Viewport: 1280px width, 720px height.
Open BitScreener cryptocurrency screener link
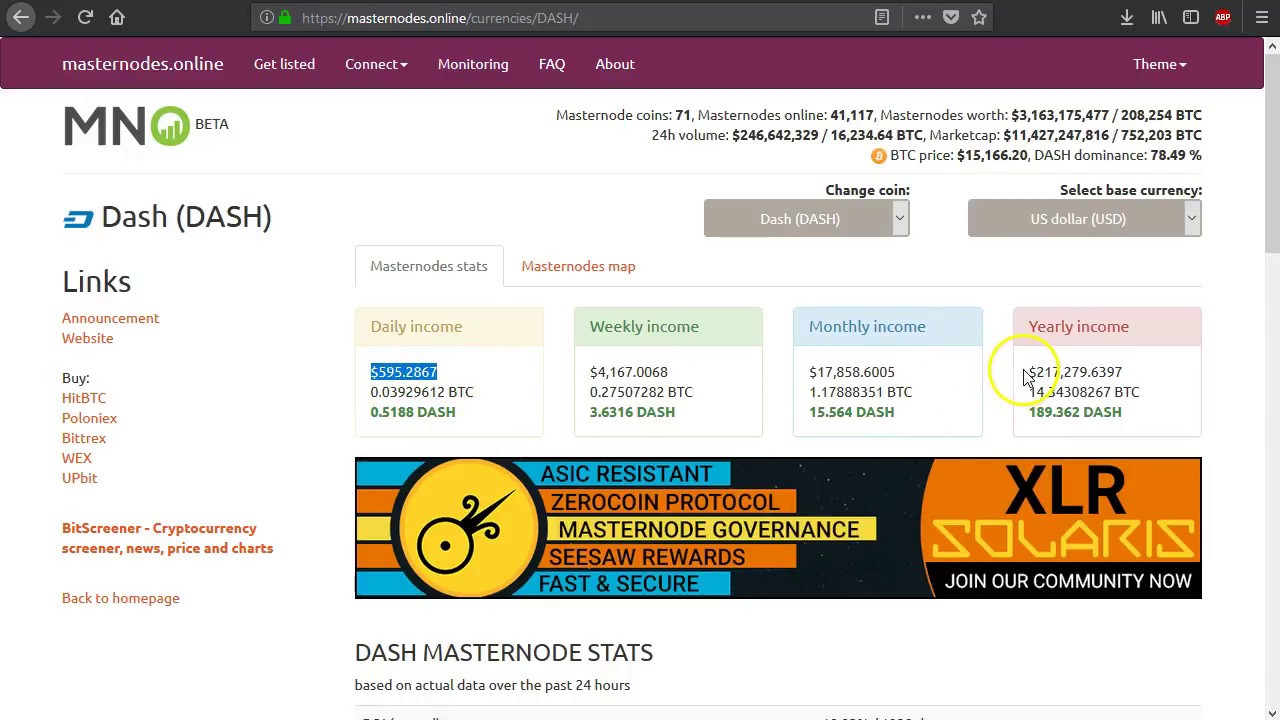pos(167,538)
